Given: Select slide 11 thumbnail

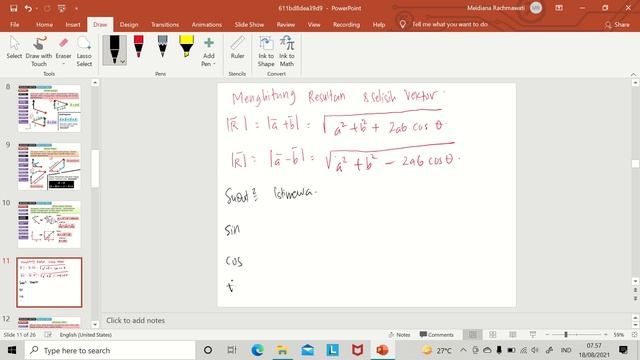Looking at the screenshot, I should pyautogui.click(x=49, y=282).
